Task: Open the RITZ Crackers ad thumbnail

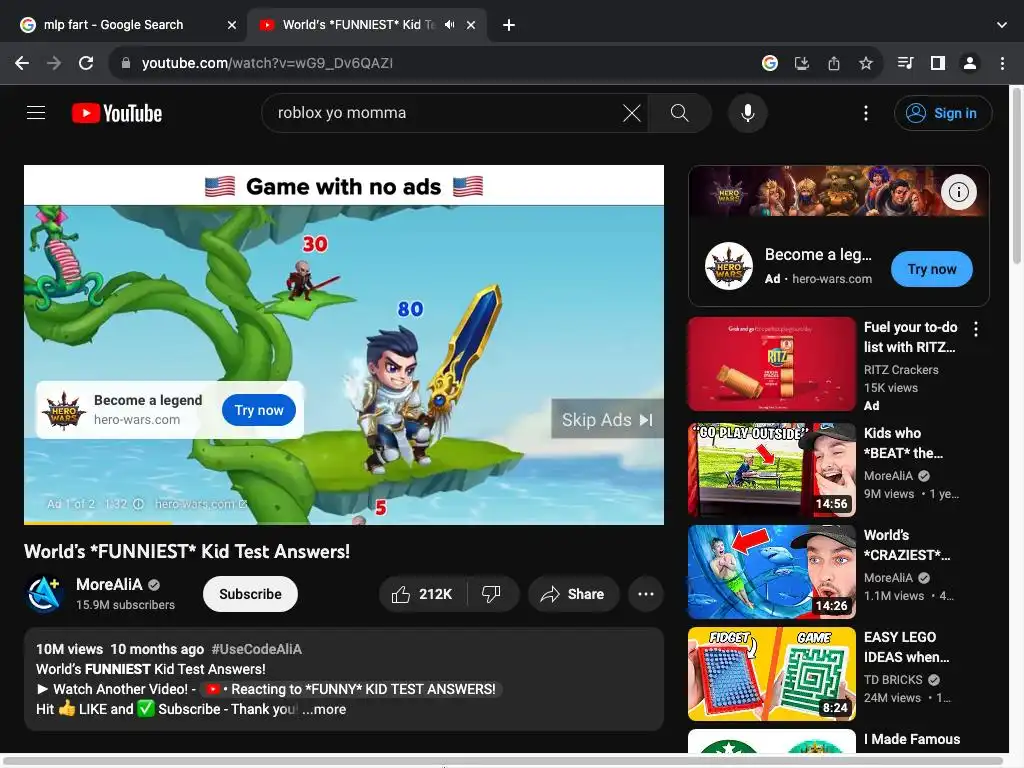Action: pos(771,364)
